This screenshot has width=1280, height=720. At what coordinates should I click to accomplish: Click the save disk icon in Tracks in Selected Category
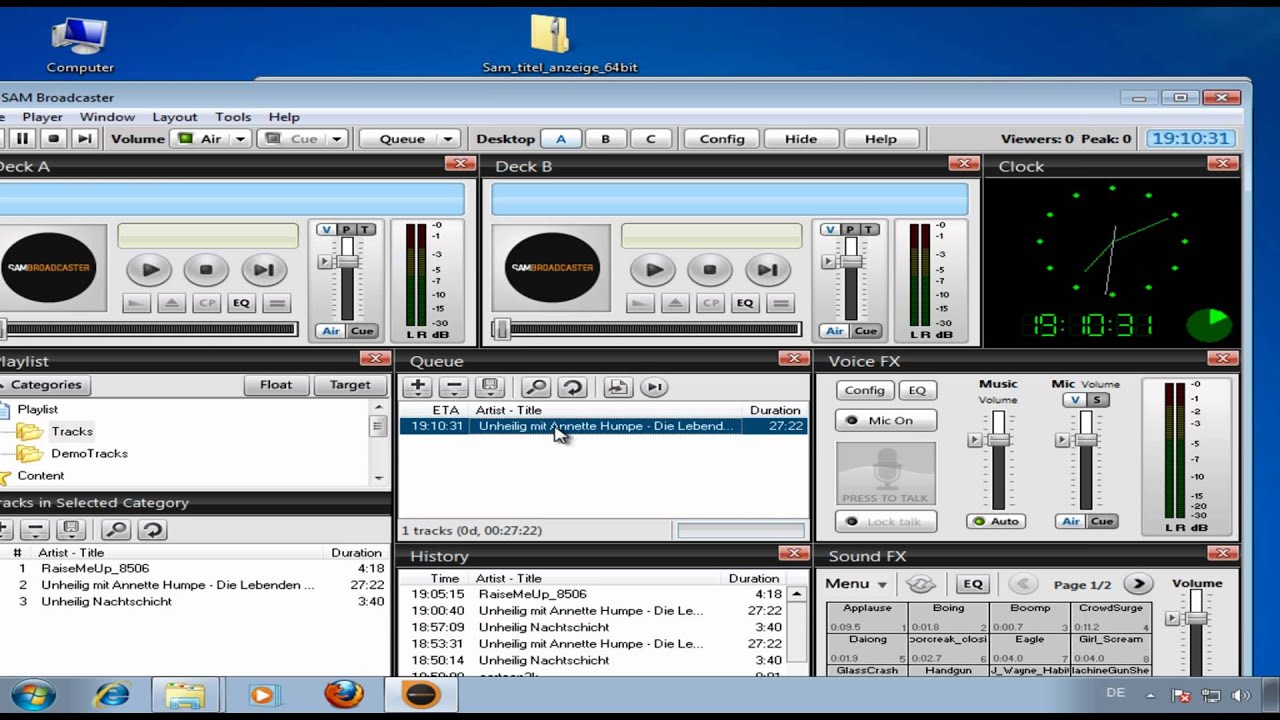70,529
